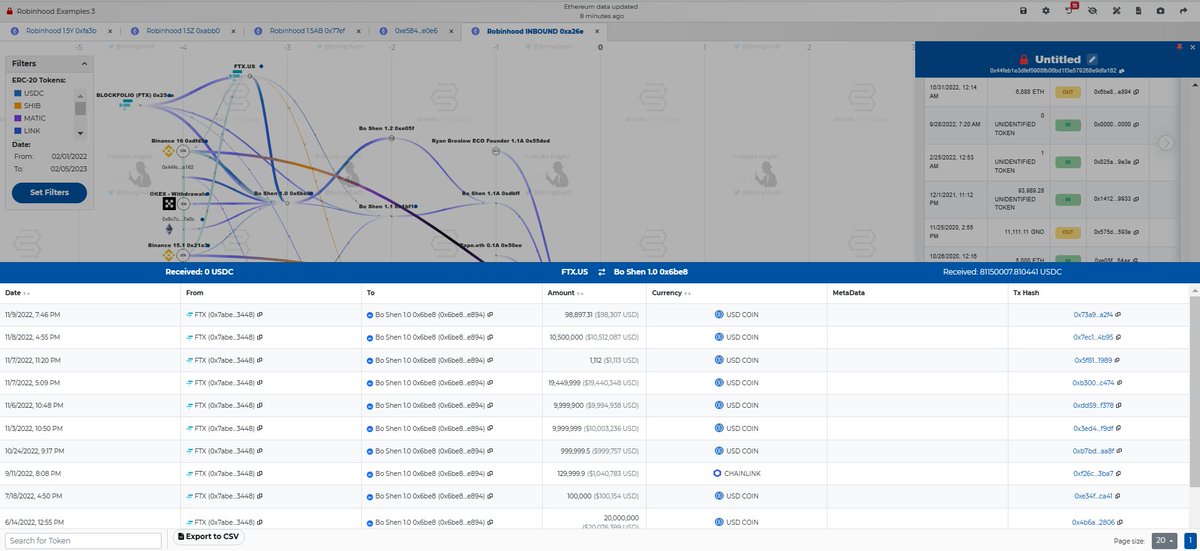Screen dimensions: 1200x551
Task: Click the swap direction arrows between FTX.US and Bo Shen
Action: point(601,271)
